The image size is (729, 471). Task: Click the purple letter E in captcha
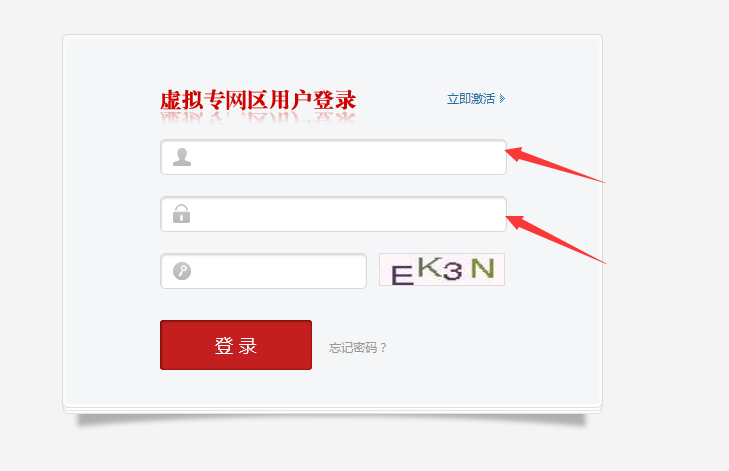[x=402, y=275]
